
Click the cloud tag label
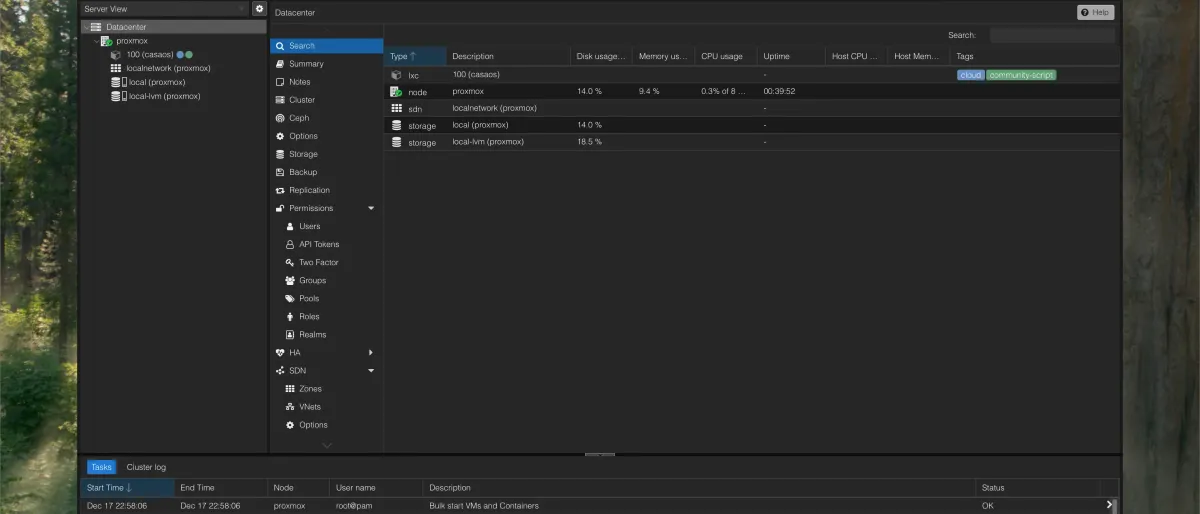point(970,75)
